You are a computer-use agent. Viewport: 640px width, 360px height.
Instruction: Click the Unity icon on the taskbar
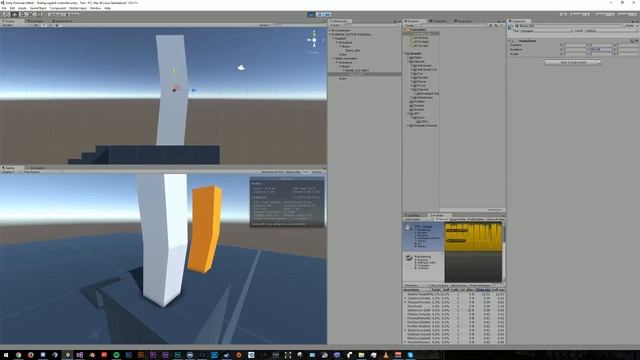click(x=67, y=355)
